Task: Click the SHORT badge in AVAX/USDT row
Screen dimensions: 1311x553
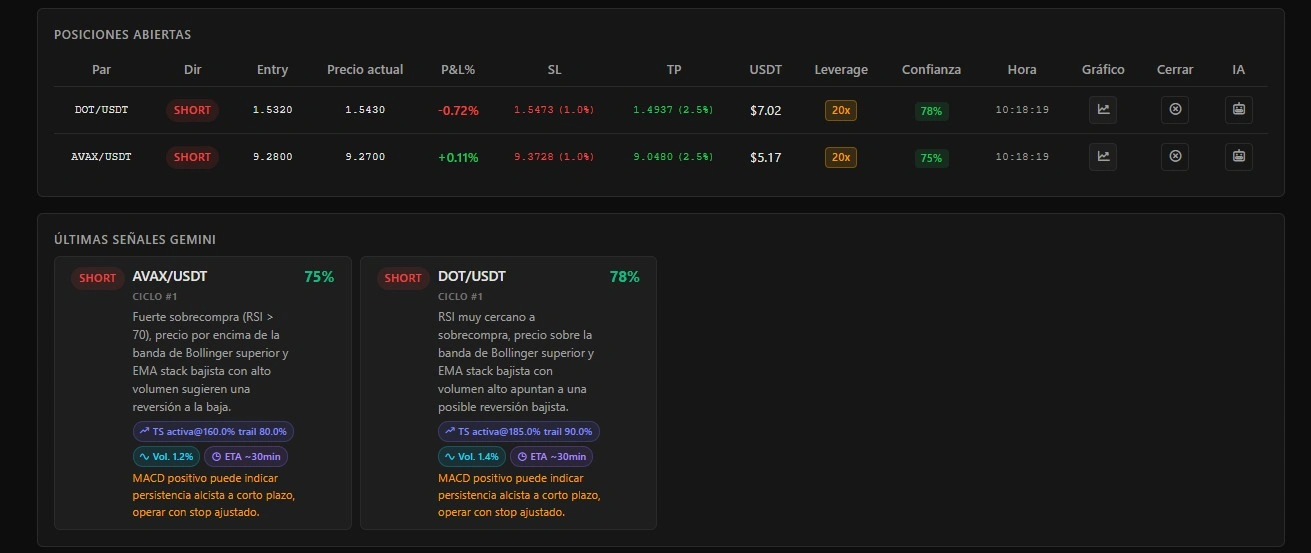Action: [192, 157]
